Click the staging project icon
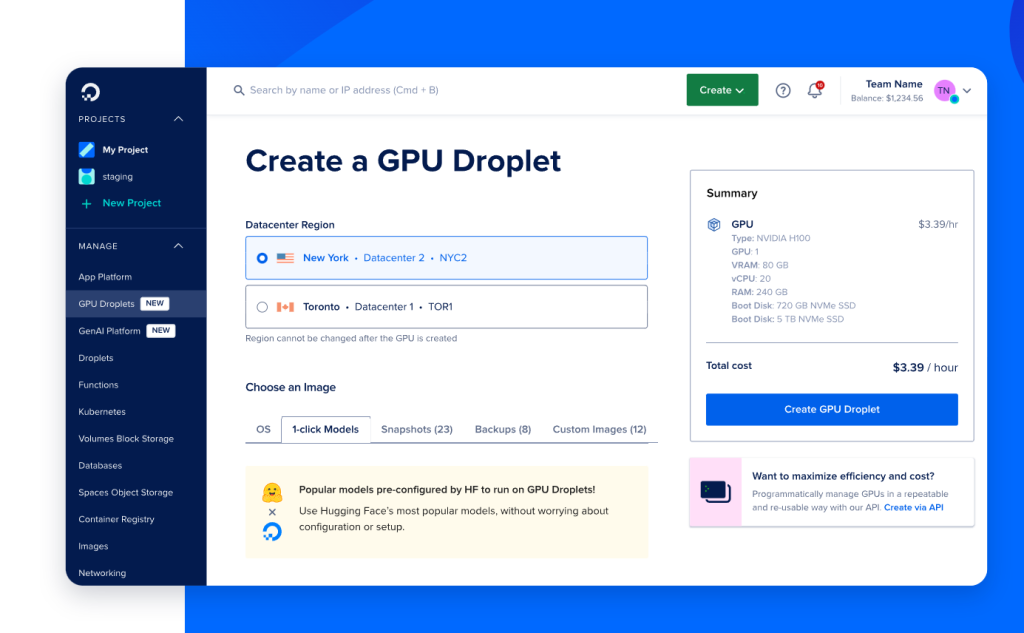1024x633 pixels. [86, 176]
